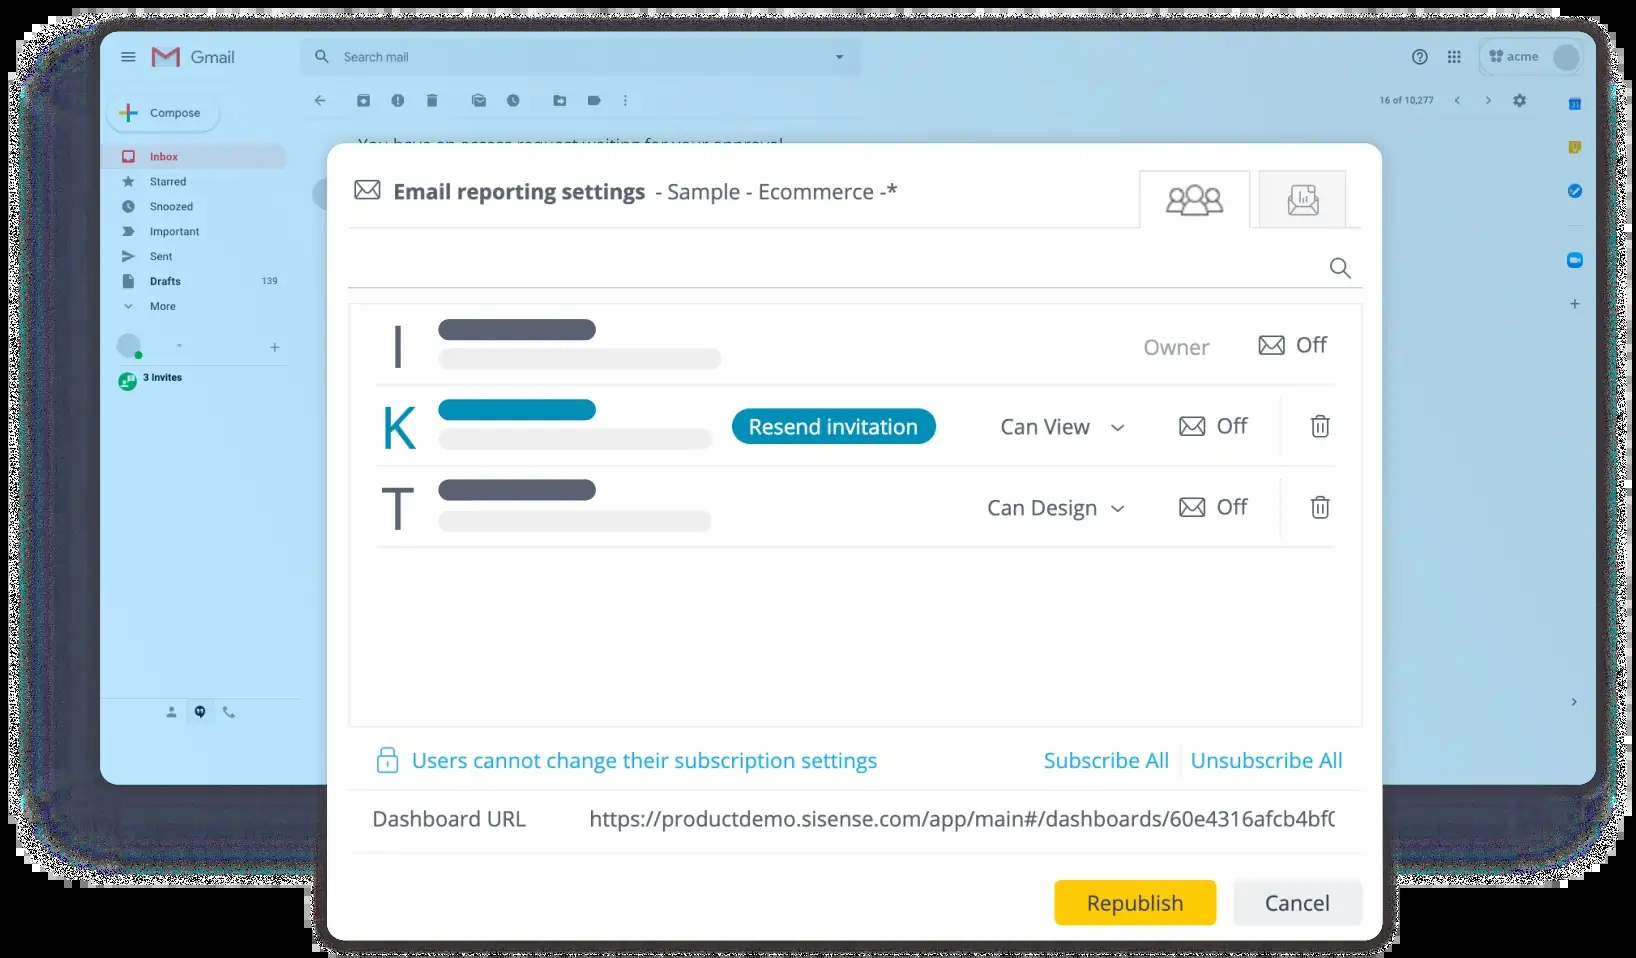Click the Unsubscribe All link
The width and height of the screenshot is (1636, 958).
tap(1266, 761)
